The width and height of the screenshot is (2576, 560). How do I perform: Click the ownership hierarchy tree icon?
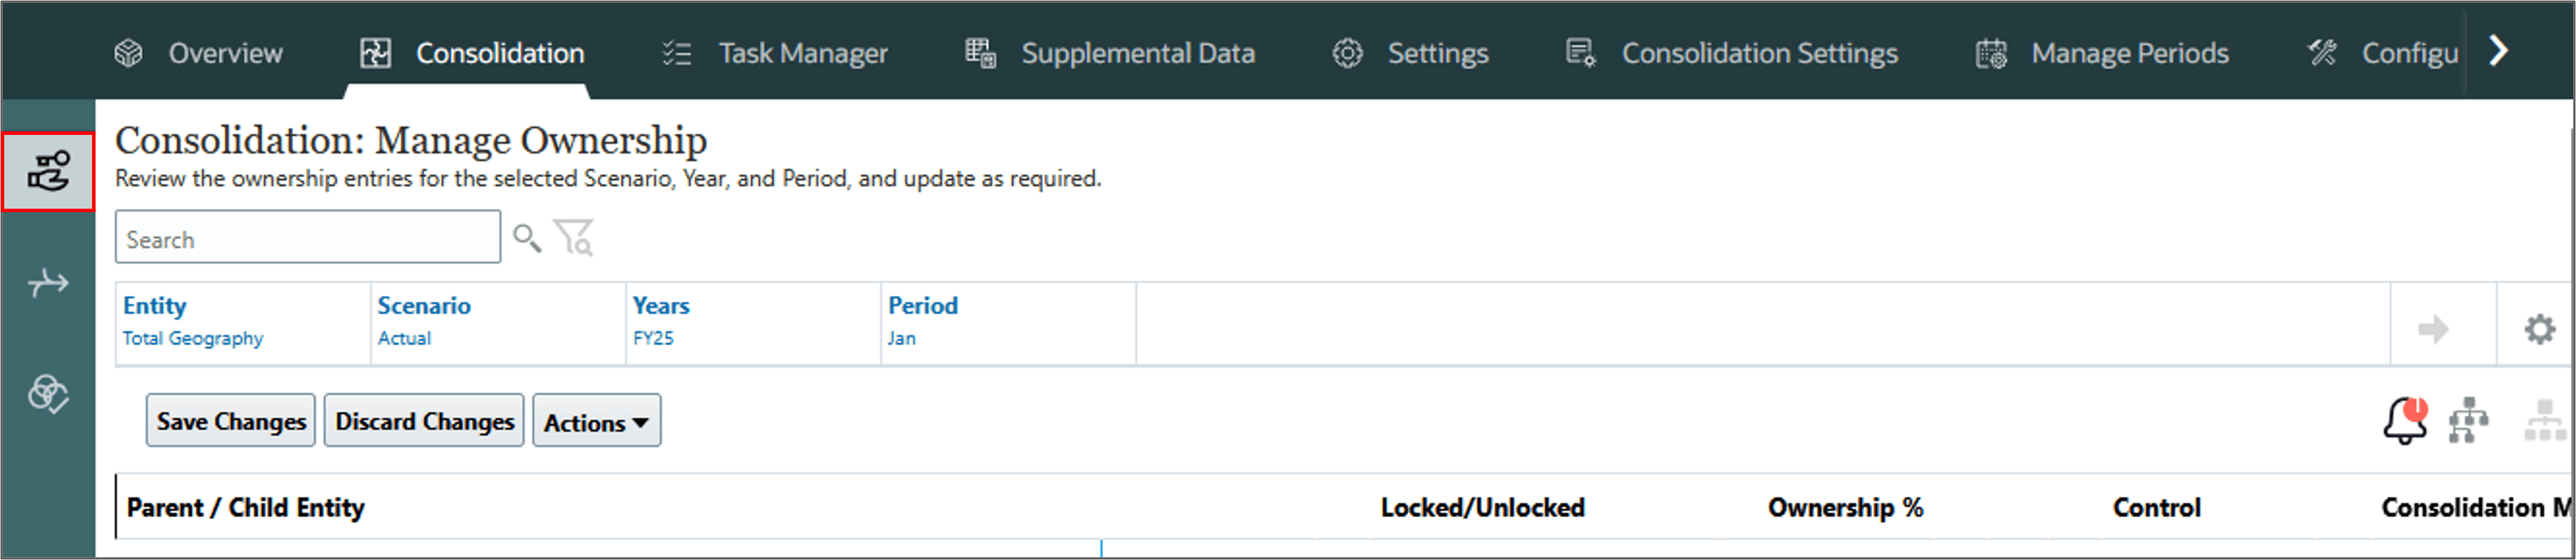coord(2470,420)
